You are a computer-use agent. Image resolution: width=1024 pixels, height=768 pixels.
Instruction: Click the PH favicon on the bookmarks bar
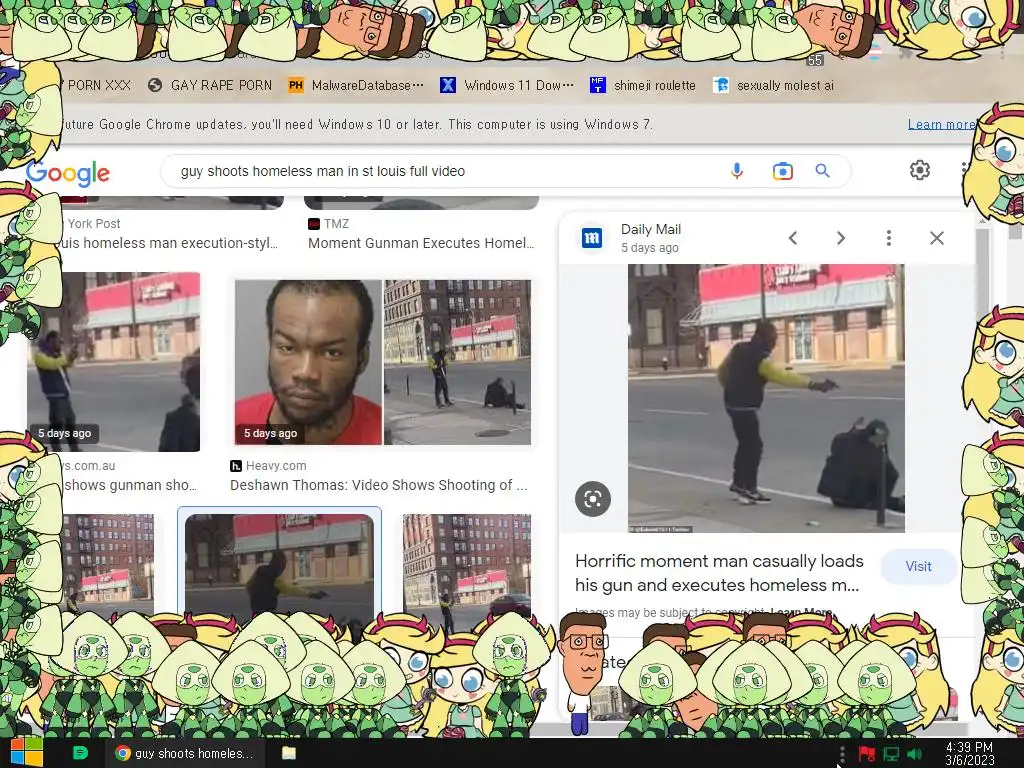coord(296,86)
